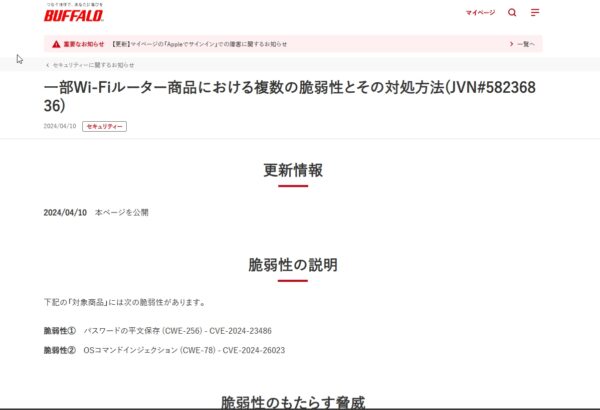Viewport: 600px width, 410px height.
Task: Click the 更新情報 heading
Action: pyautogui.click(x=293, y=170)
